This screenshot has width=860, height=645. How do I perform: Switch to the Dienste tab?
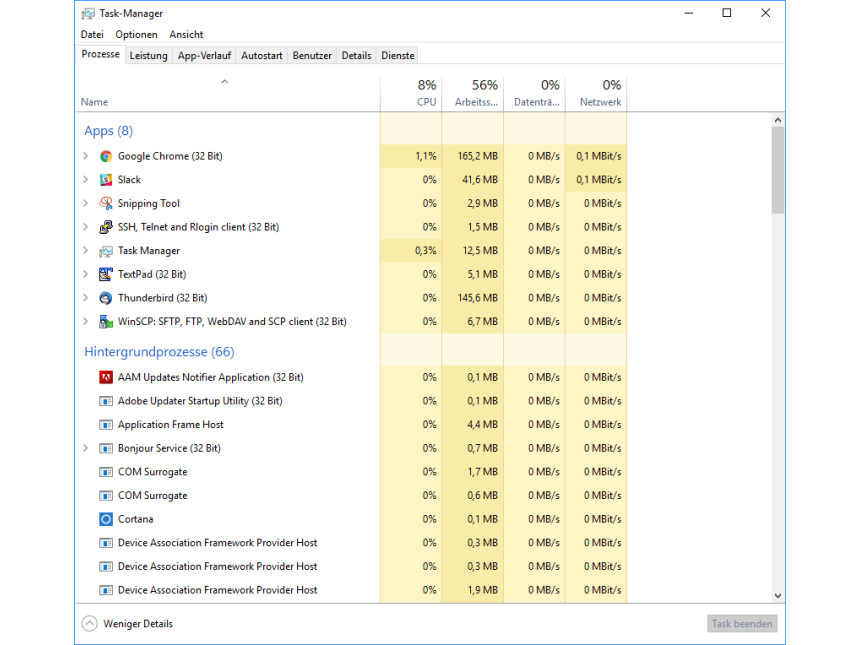tap(398, 55)
